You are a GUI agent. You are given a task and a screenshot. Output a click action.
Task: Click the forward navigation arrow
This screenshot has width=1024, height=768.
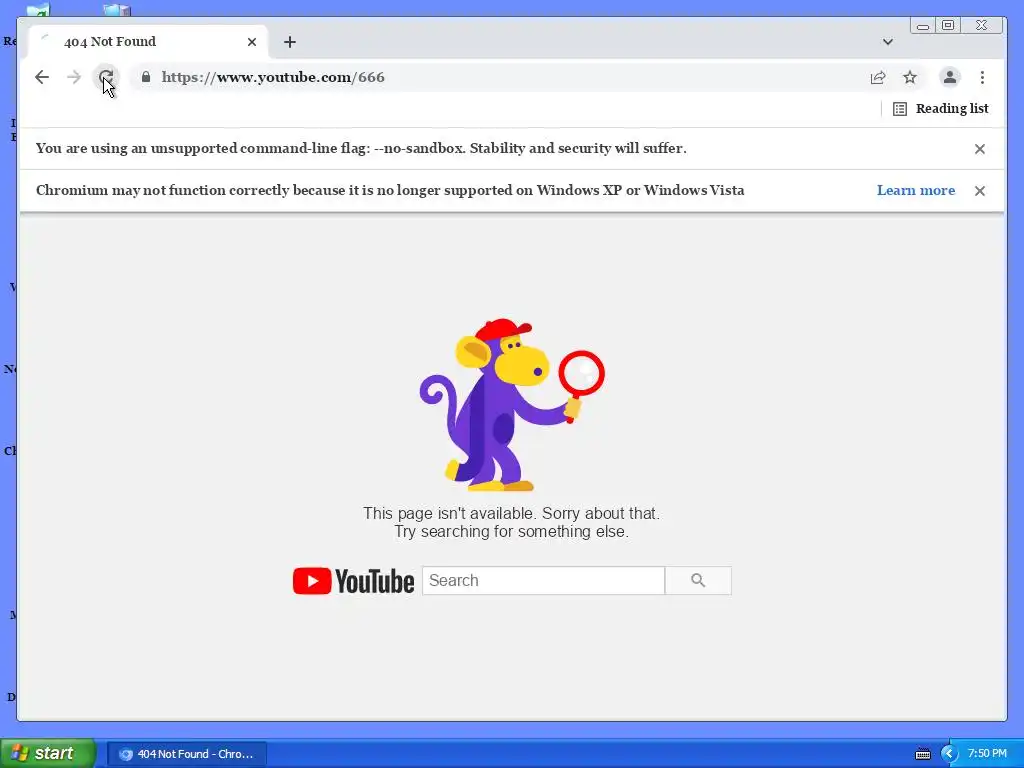(x=74, y=77)
